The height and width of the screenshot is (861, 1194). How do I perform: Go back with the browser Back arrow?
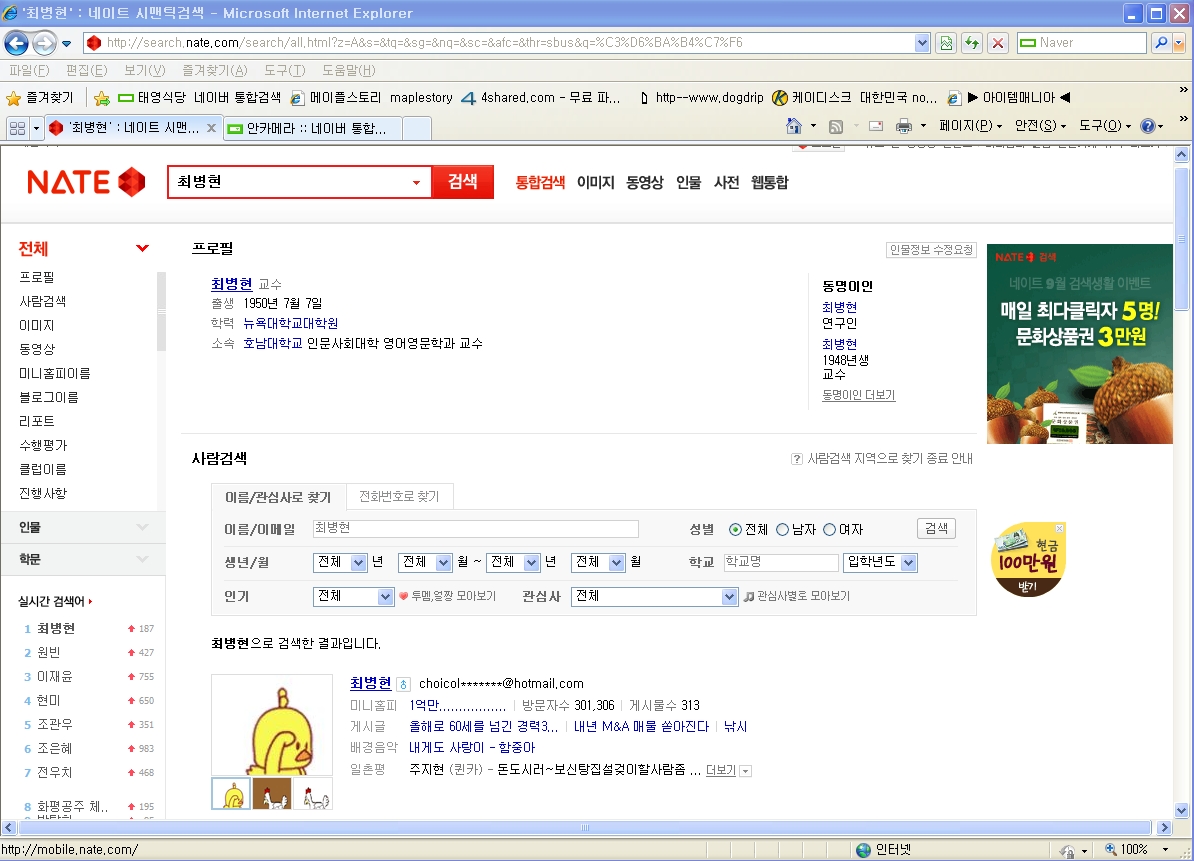pos(17,43)
